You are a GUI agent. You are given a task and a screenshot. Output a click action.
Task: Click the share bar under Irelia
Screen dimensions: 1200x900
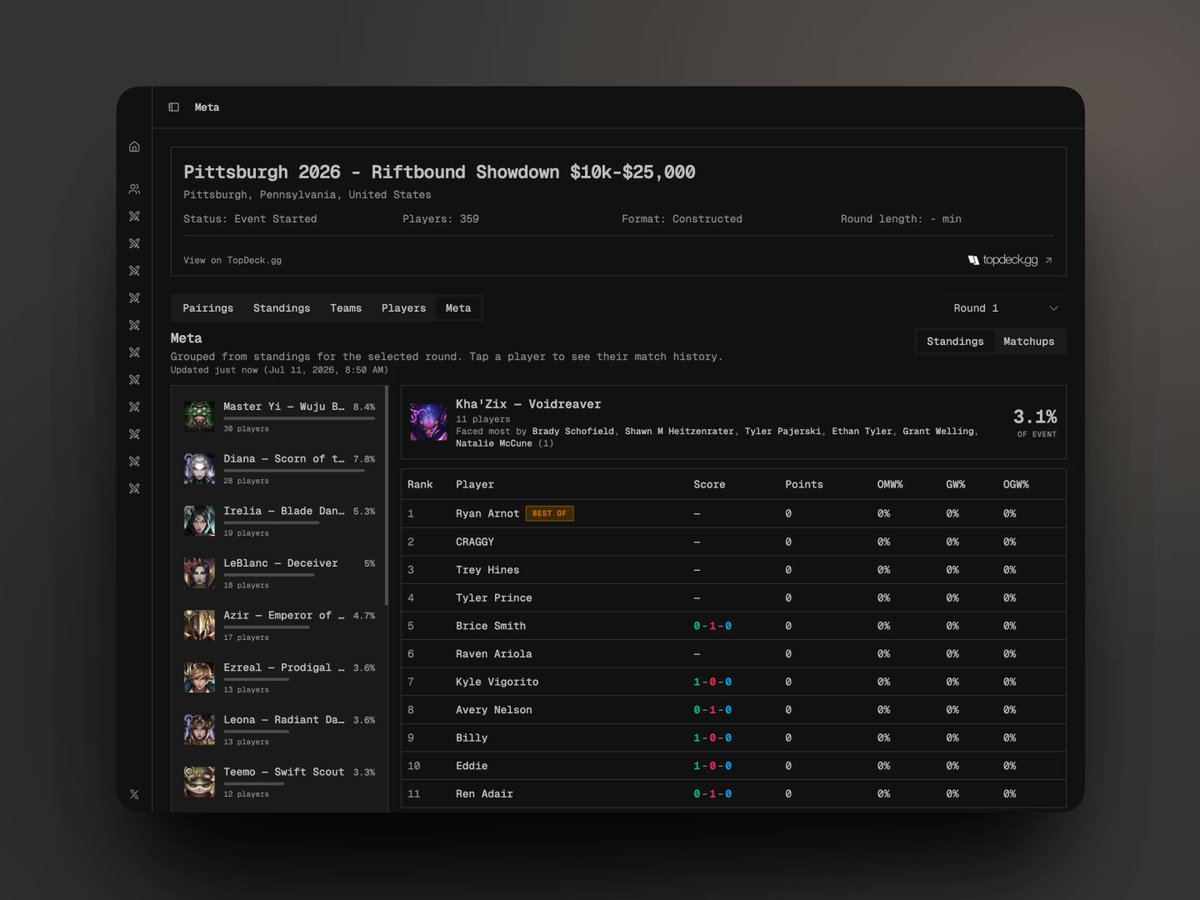[271, 522]
